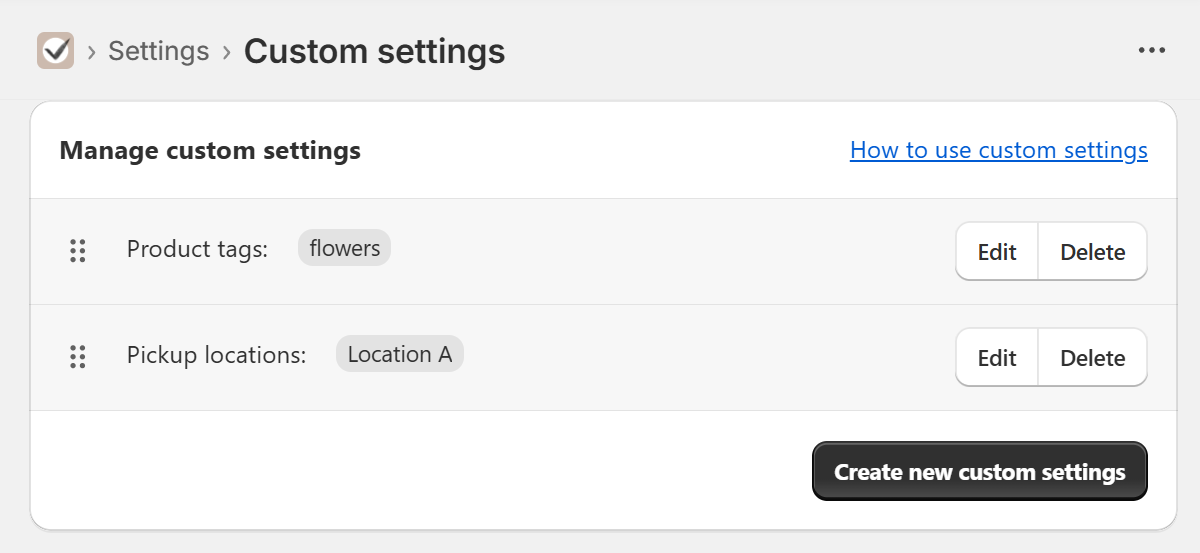Open the three-dot more actions menu
The height and width of the screenshot is (553, 1200).
pos(1152,50)
